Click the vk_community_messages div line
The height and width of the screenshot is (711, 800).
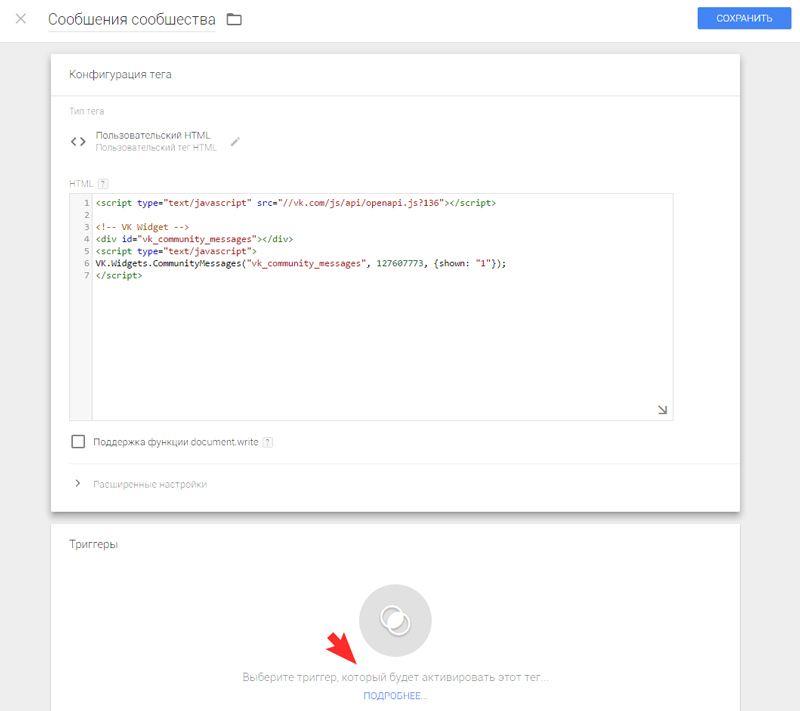pos(194,239)
